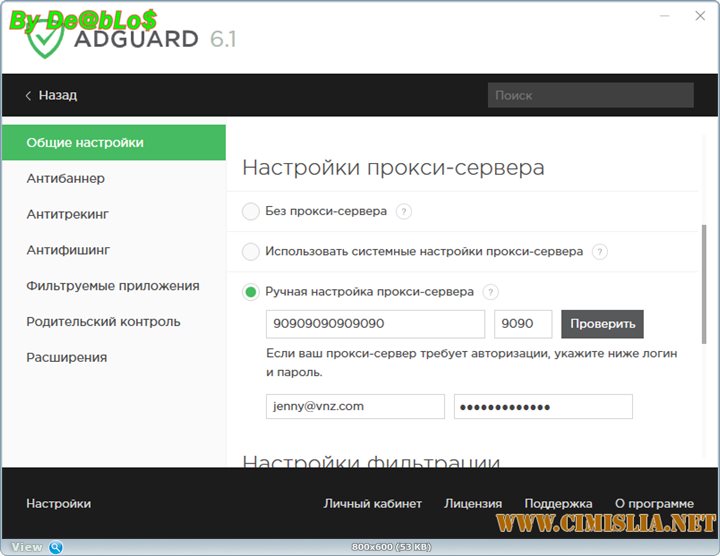Open 'Родительский контроль' settings

[103, 321]
